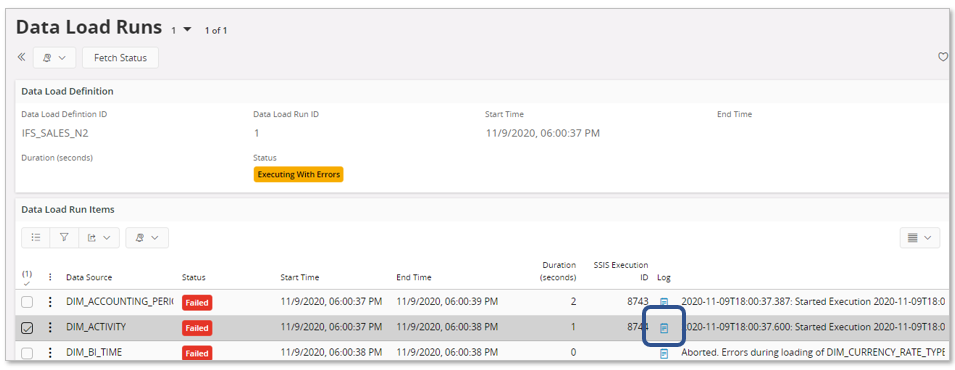The width and height of the screenshot is (955, 370).
Task: Open the export dropdown in run items toolbar
Action: point(99,238)
